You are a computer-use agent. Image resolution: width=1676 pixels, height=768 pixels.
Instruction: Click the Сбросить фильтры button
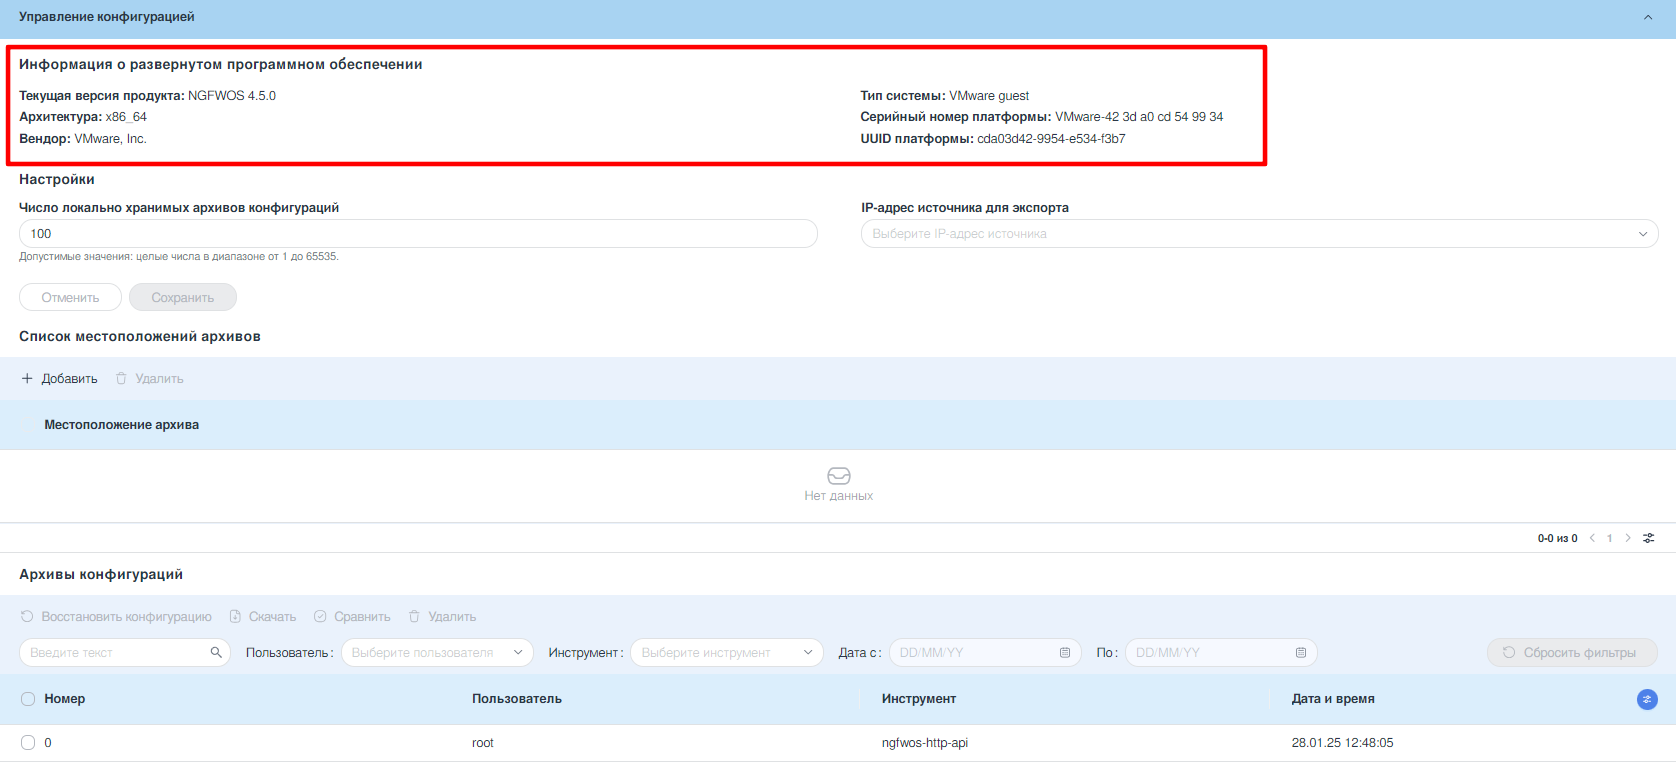click(x=1571, y=653)
